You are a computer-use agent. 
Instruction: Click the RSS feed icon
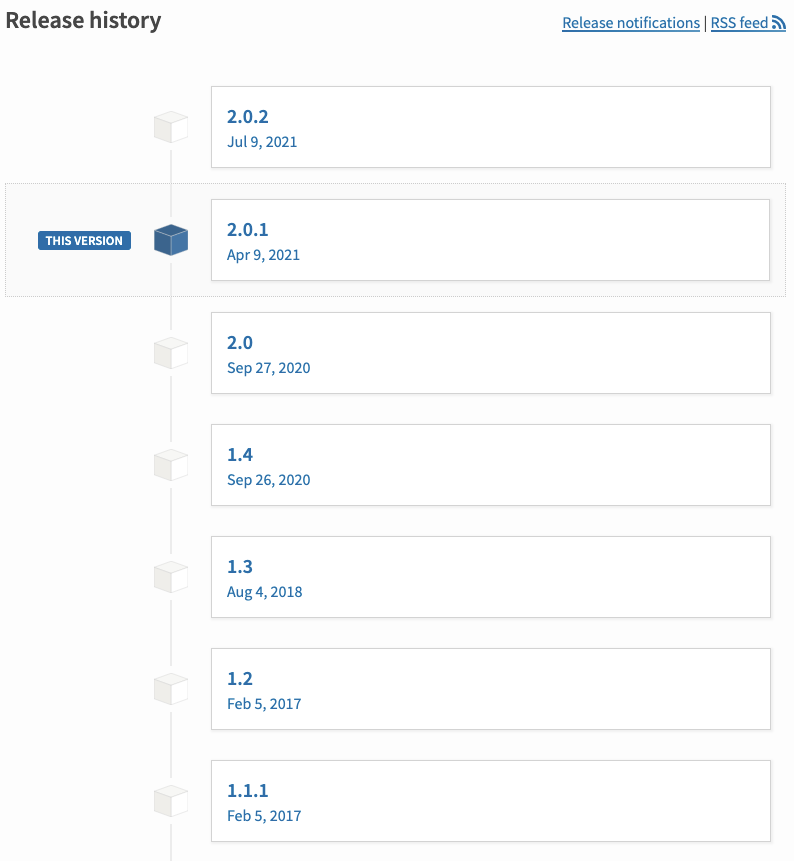click(779, 23)
